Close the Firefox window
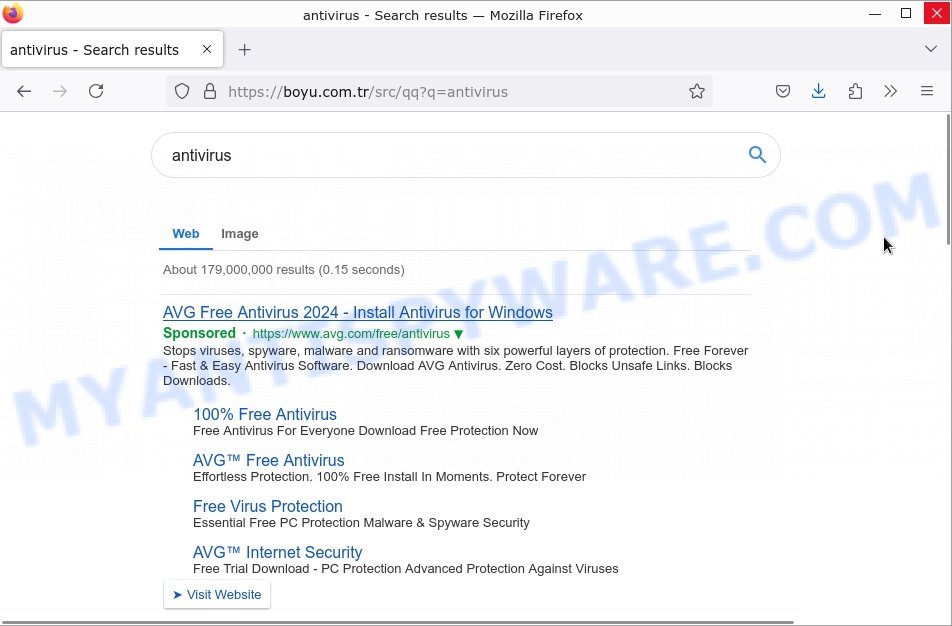Screen dimensions: 952x626 coord(936,13)
